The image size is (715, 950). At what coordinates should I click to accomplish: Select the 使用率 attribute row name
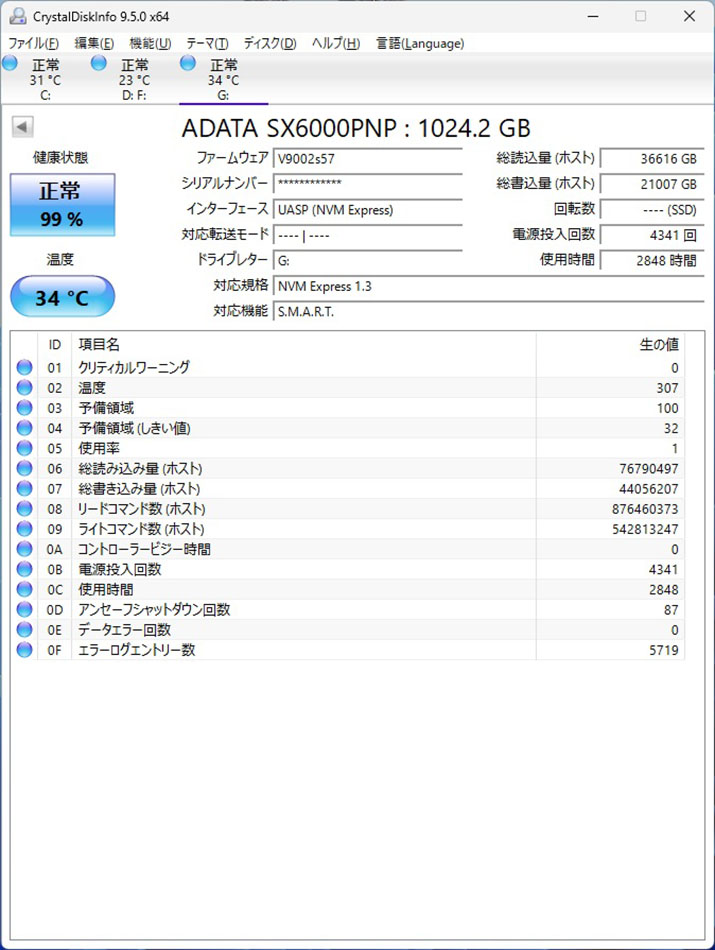(99, 448)
